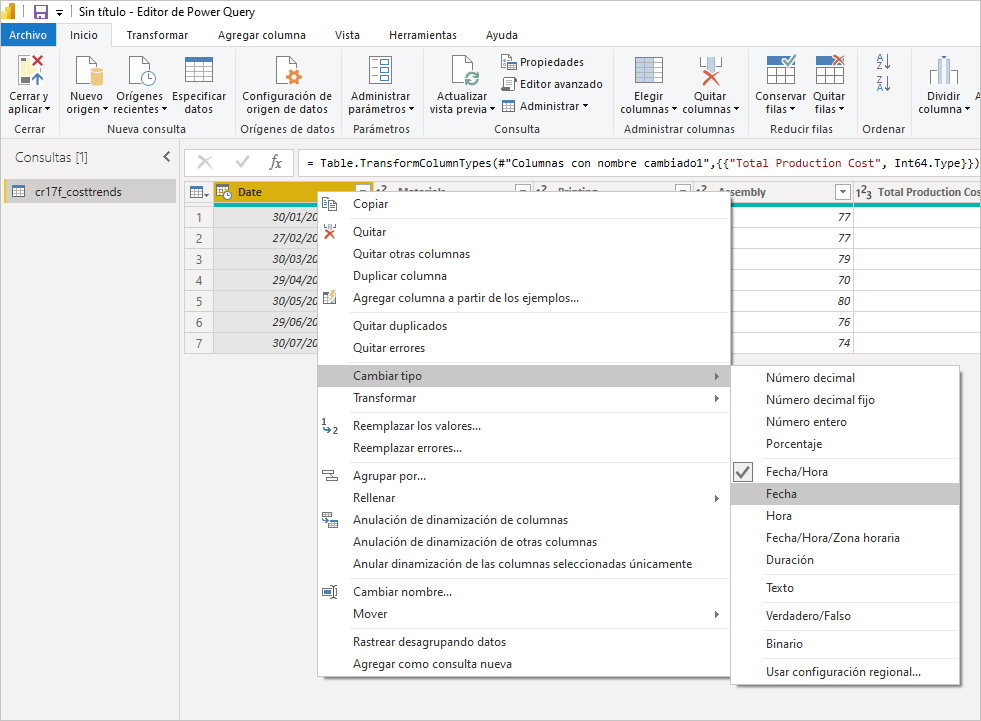The image size is (981, 721).
Task: Select the checked Fecha/Hora type option
Action: [845, 472]
